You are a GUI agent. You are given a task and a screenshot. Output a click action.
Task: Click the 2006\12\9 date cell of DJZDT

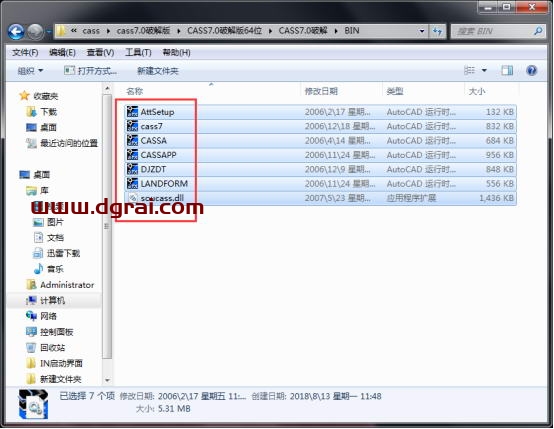point(338,169)
